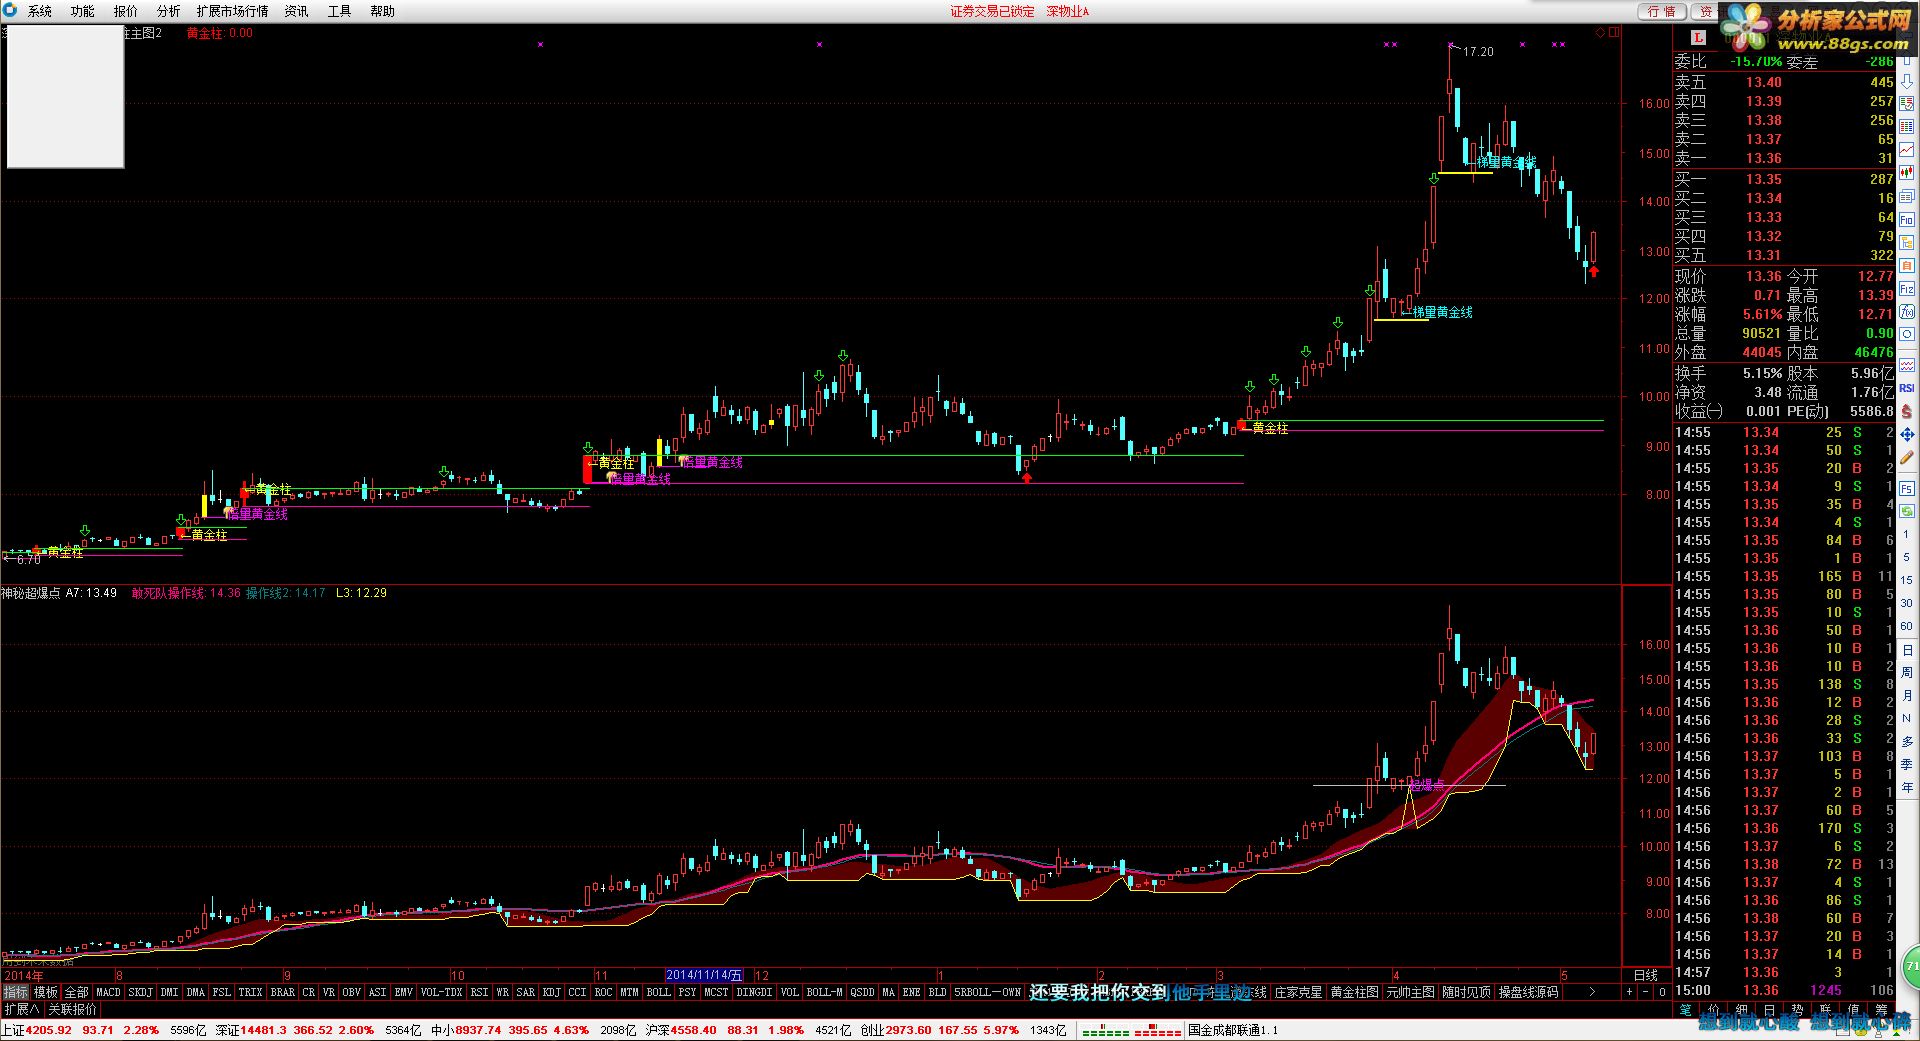This screenshot has height=1041, width=1920.
Task: Click the down-arrow icon in right sidebar
Action: [x=1907, y=82]
